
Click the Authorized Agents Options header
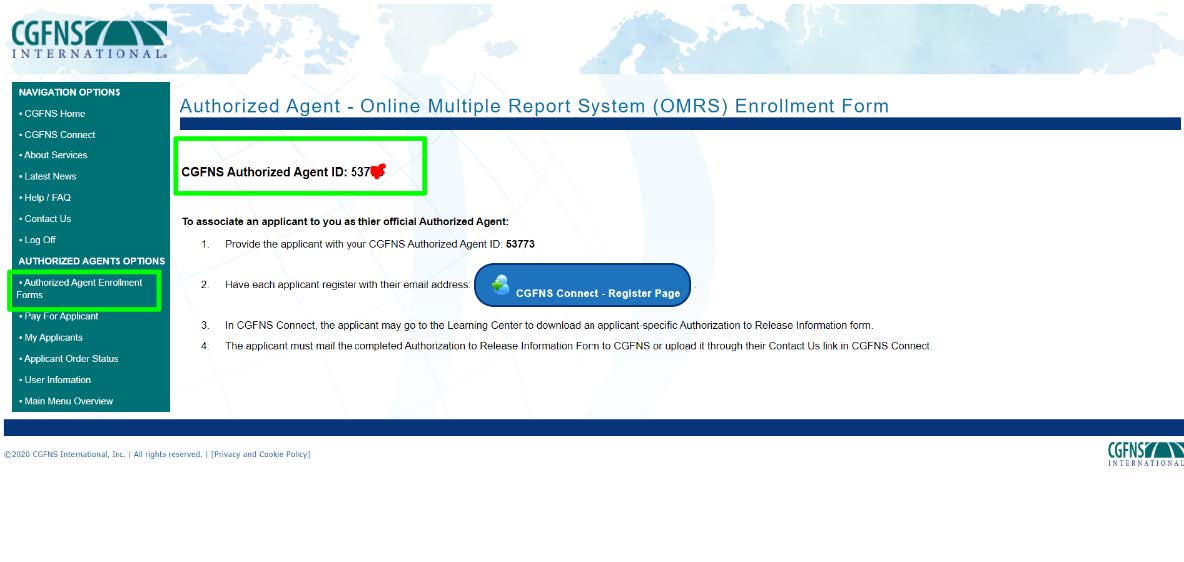point(91,261)
